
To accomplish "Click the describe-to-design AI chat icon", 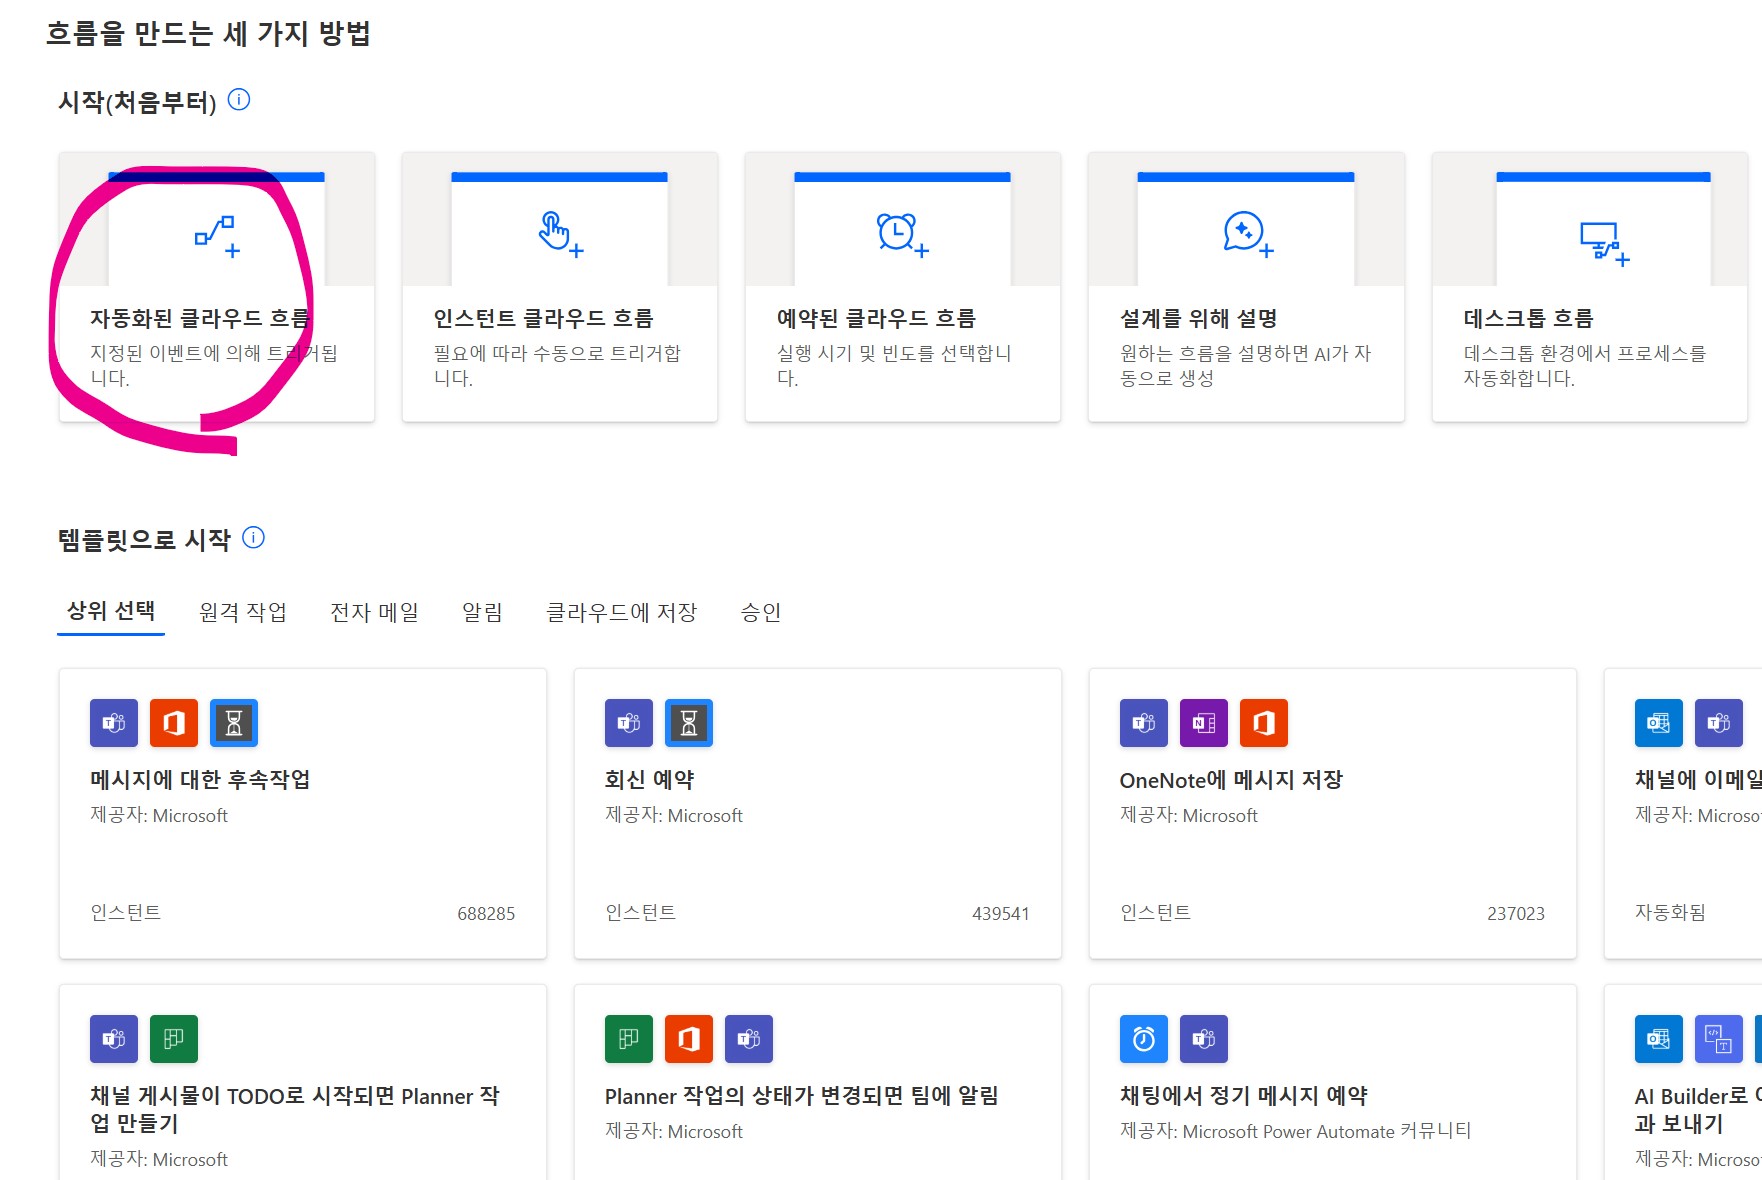I will pyautogui.click(x=1248, y=235).
